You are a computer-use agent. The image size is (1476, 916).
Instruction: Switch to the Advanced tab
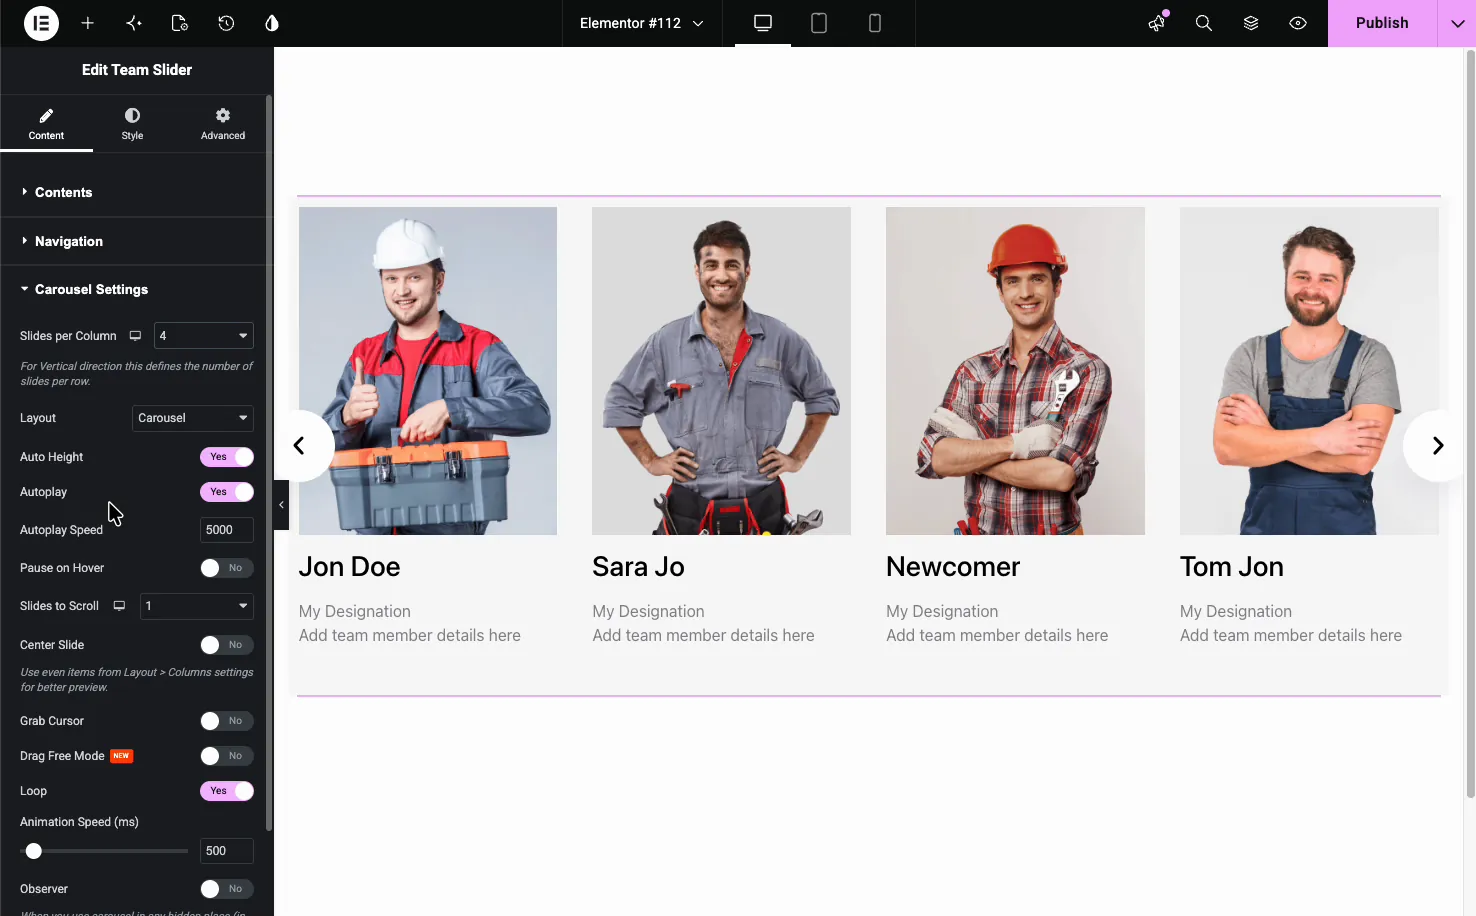(x=223, y=124)
